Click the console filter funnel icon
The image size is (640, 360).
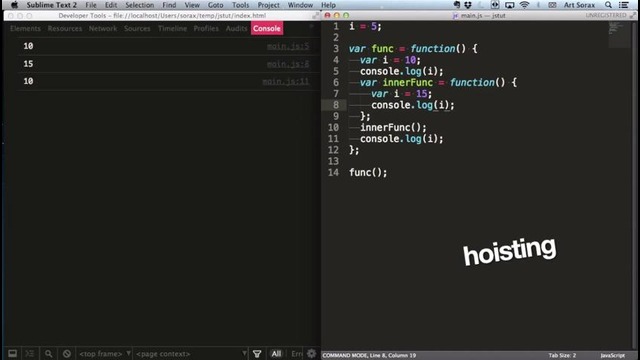coord(257,353)
